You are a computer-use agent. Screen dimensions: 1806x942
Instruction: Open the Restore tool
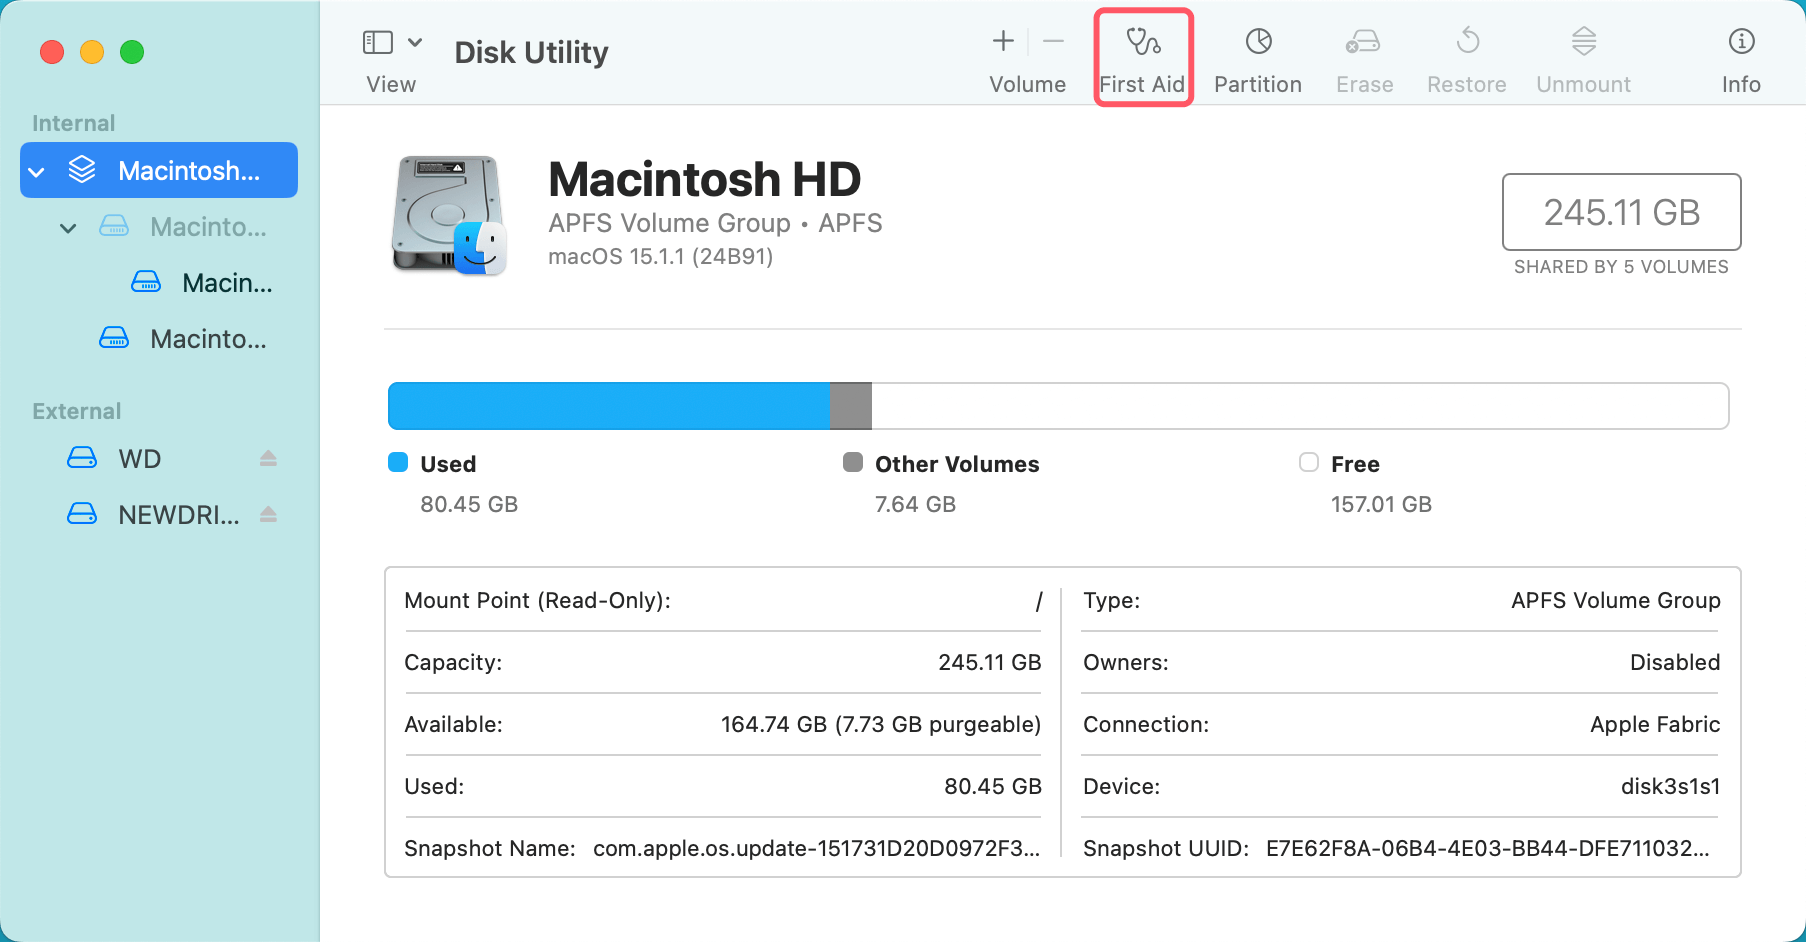pyautogui.click(x=1466, y=55)
